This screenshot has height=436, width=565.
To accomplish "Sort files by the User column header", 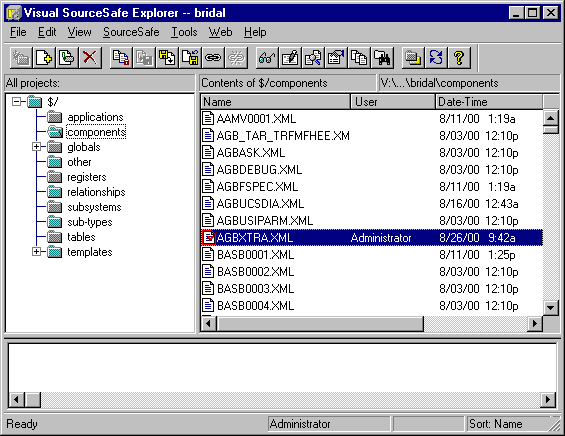I will [393, 102].
